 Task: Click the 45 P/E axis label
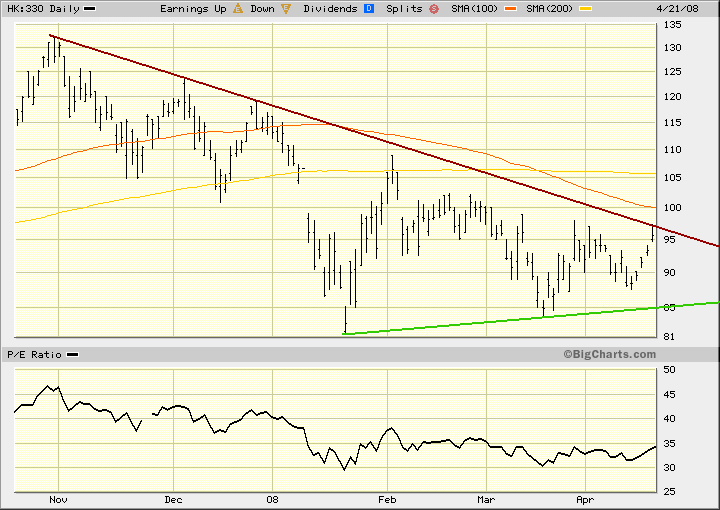(x=669, y=394)
